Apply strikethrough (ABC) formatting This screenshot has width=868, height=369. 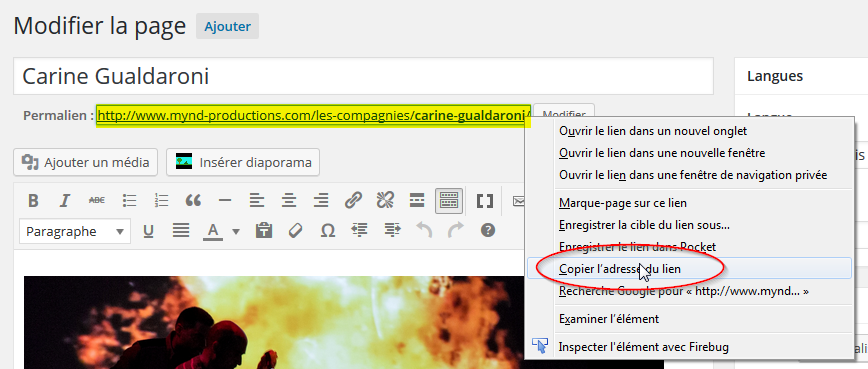(97, 200)
